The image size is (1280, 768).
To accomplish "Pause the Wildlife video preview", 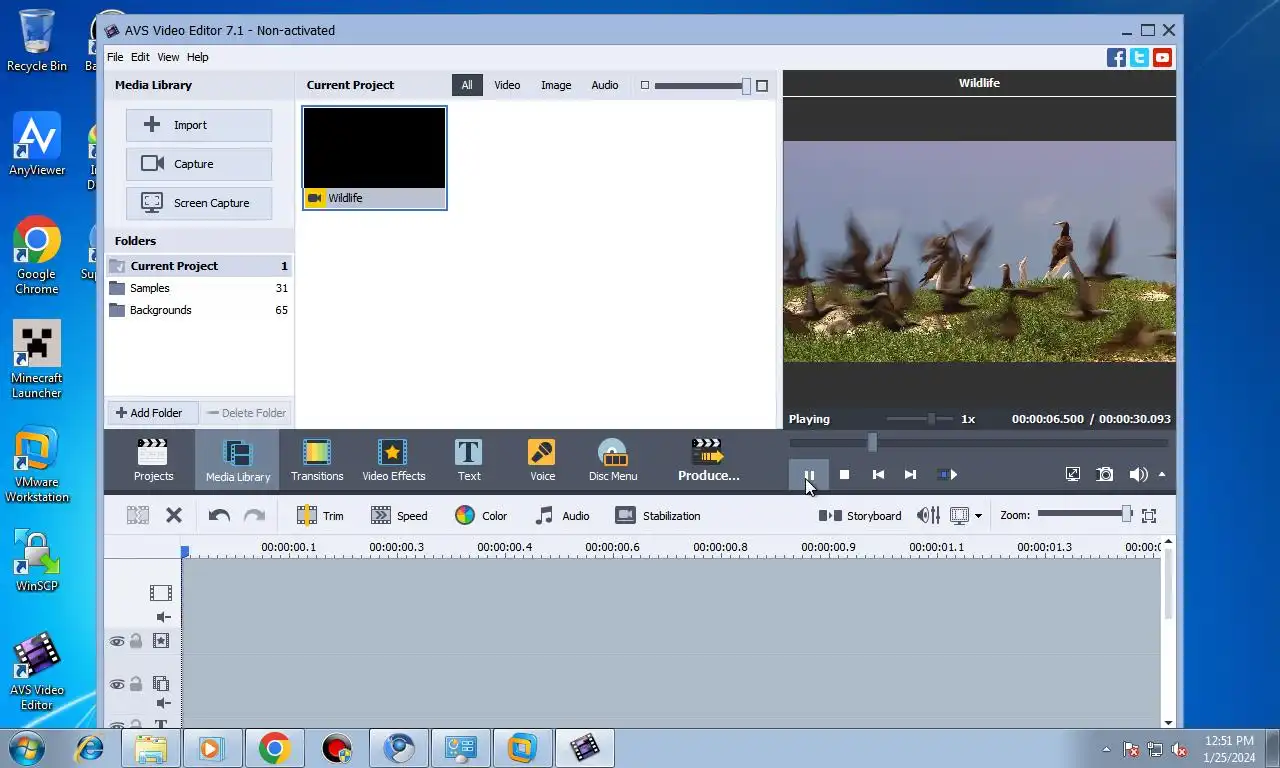I will (809, 475).
